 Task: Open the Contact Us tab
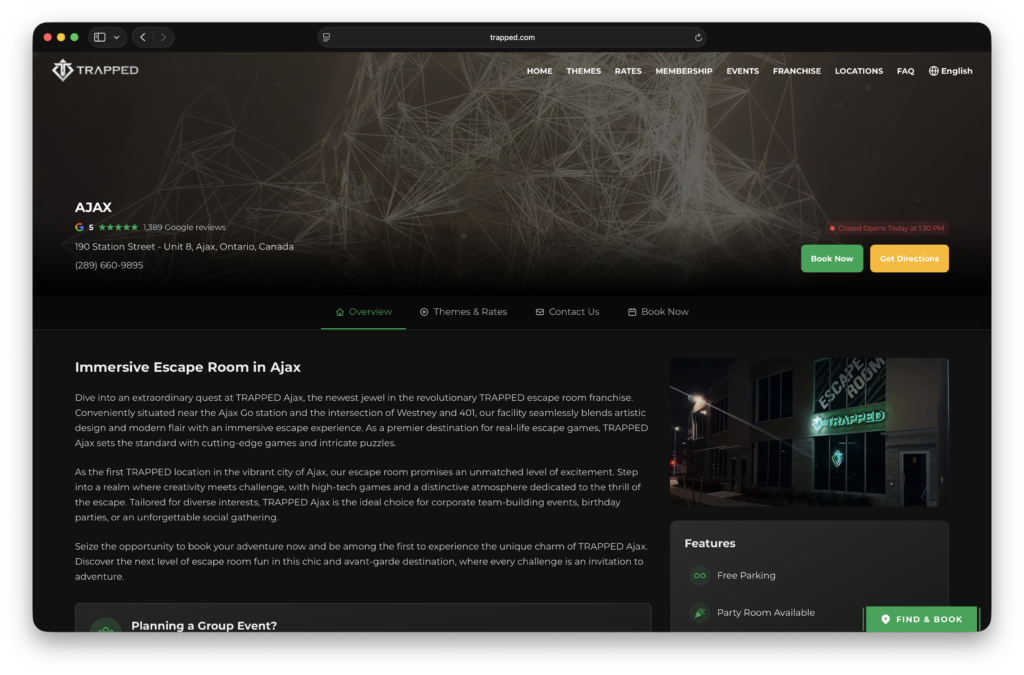(x=567, y=311)
